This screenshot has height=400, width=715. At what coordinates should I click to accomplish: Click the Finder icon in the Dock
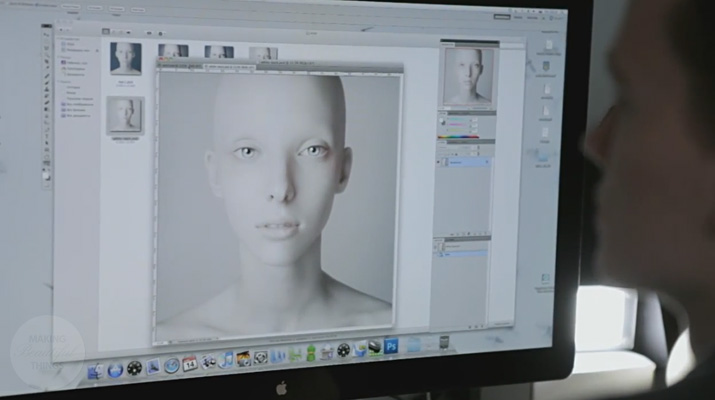tap(95, 371)
